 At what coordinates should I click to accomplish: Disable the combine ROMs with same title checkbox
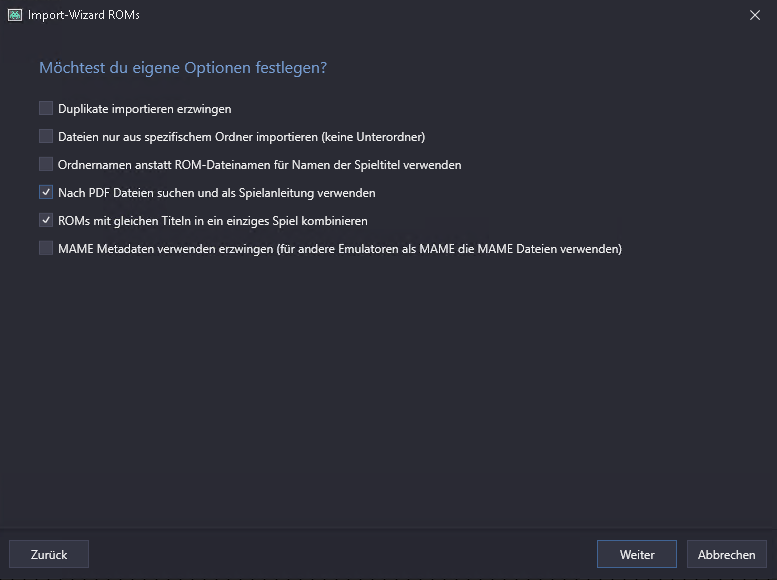point(46,220)
